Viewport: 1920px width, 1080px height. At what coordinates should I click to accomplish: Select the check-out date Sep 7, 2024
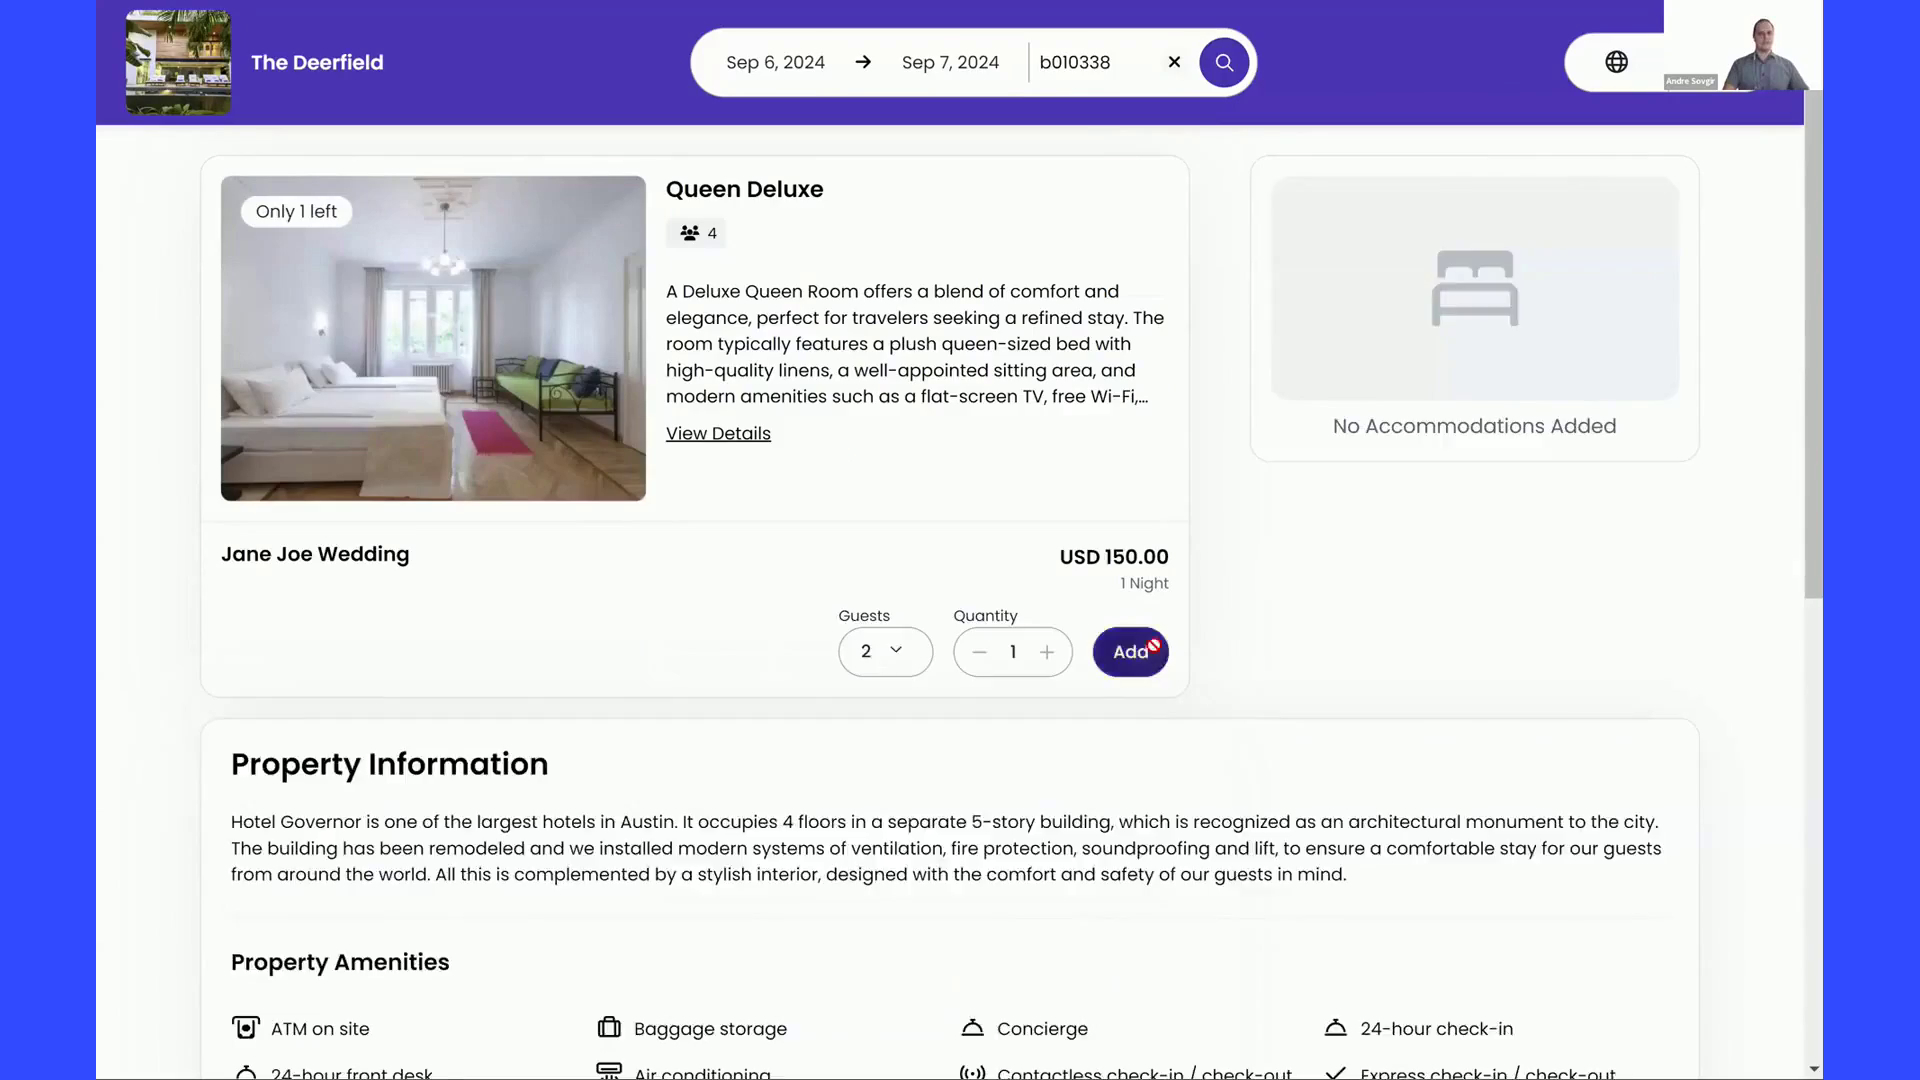coord(950,62)
